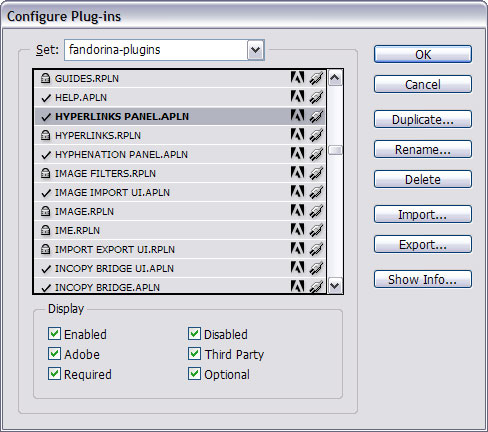Screen dimensions: 488x432
Task: Click the Adobe logo on HYPERLINKS PANEL.APLN row
Action: tap(297, 115)
